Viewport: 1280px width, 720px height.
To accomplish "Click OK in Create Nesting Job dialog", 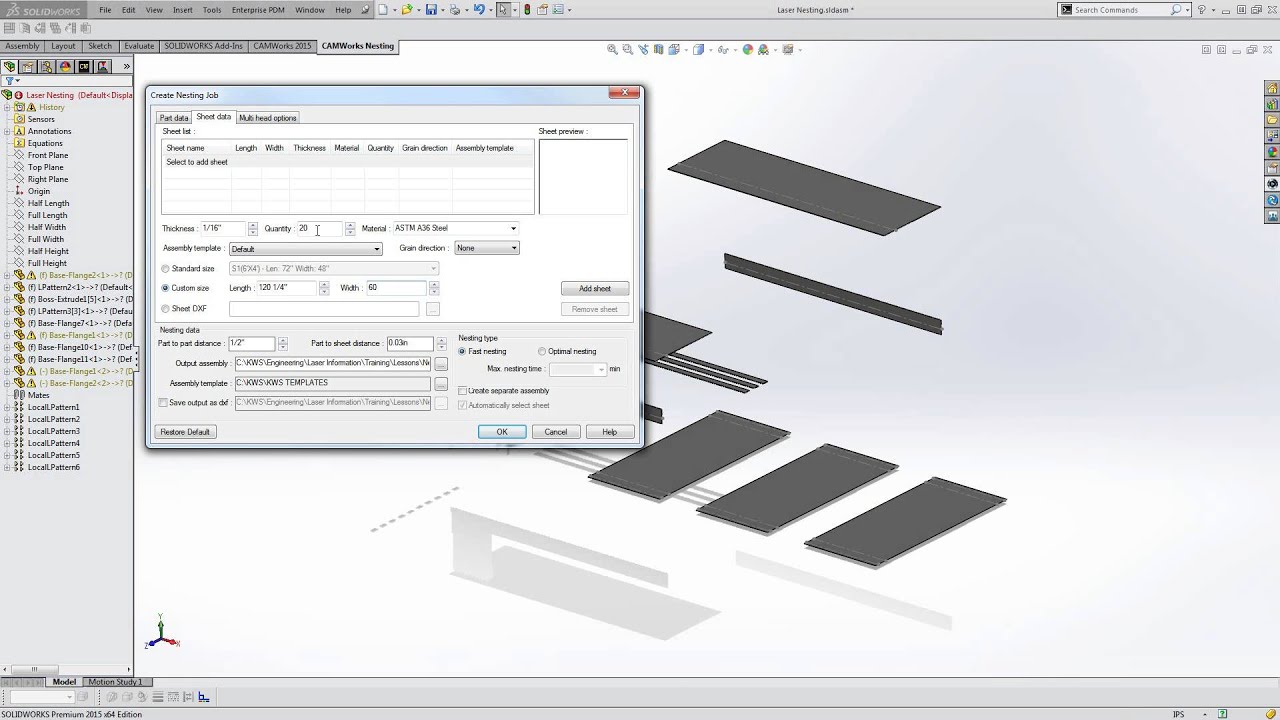I will point(502,432).
